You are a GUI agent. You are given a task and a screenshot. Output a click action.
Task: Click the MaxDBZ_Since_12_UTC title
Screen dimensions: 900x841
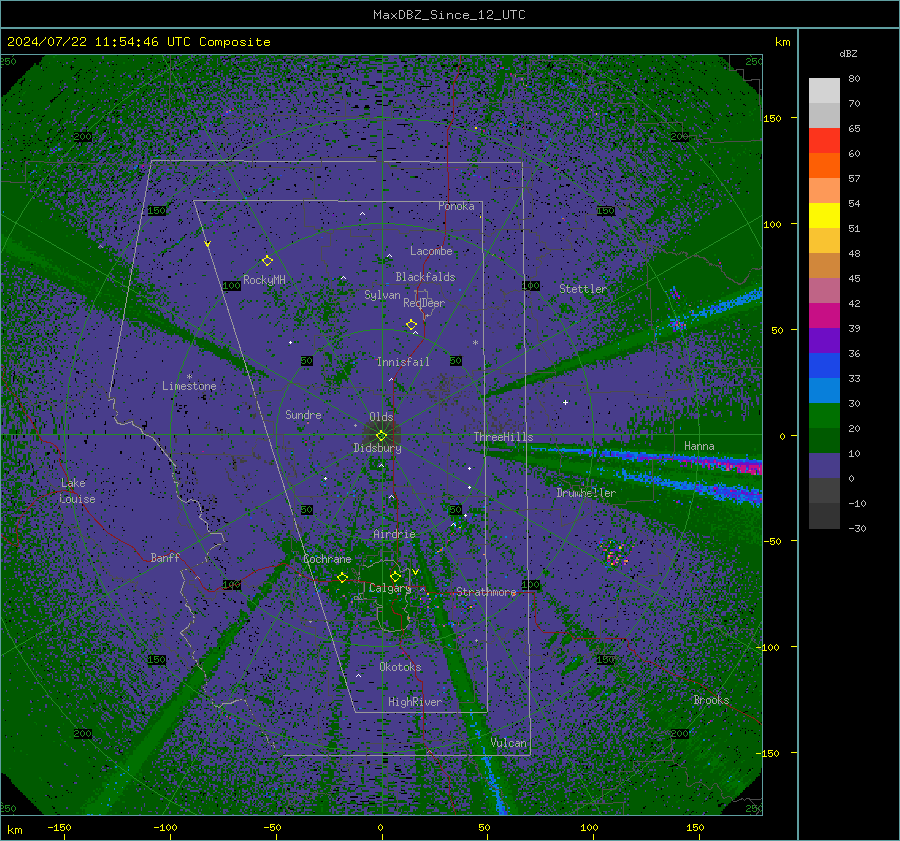(x=449, y=15)
